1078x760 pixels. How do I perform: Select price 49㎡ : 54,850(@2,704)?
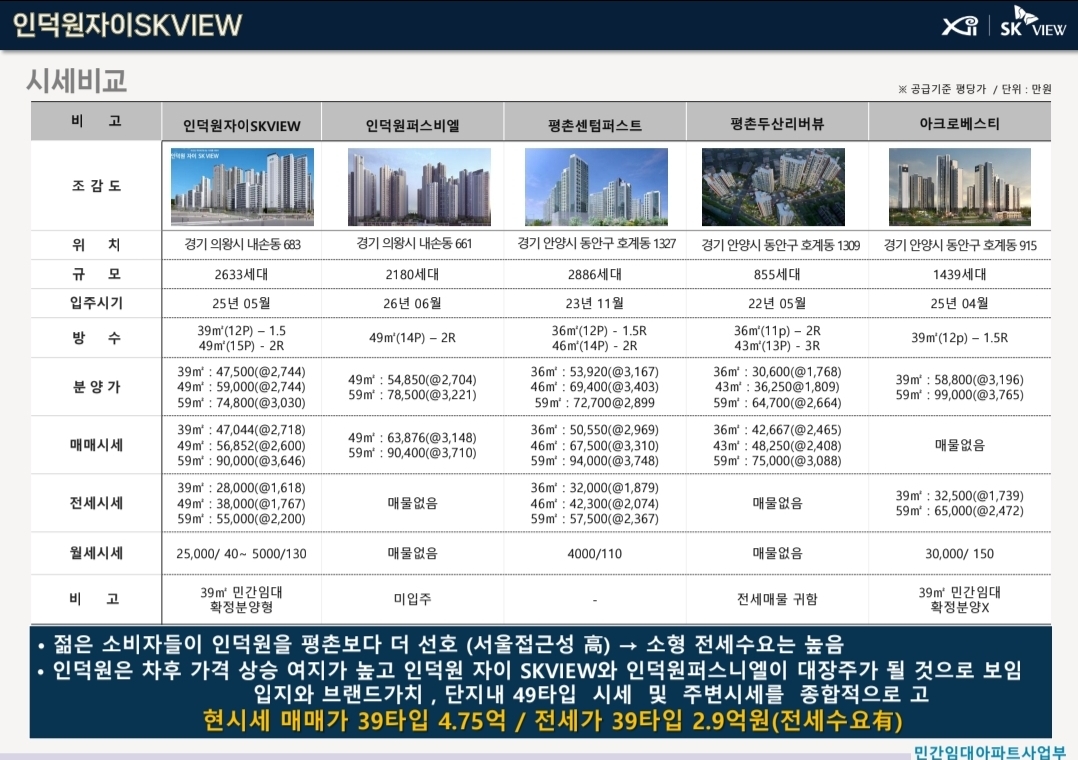(412, 379)
